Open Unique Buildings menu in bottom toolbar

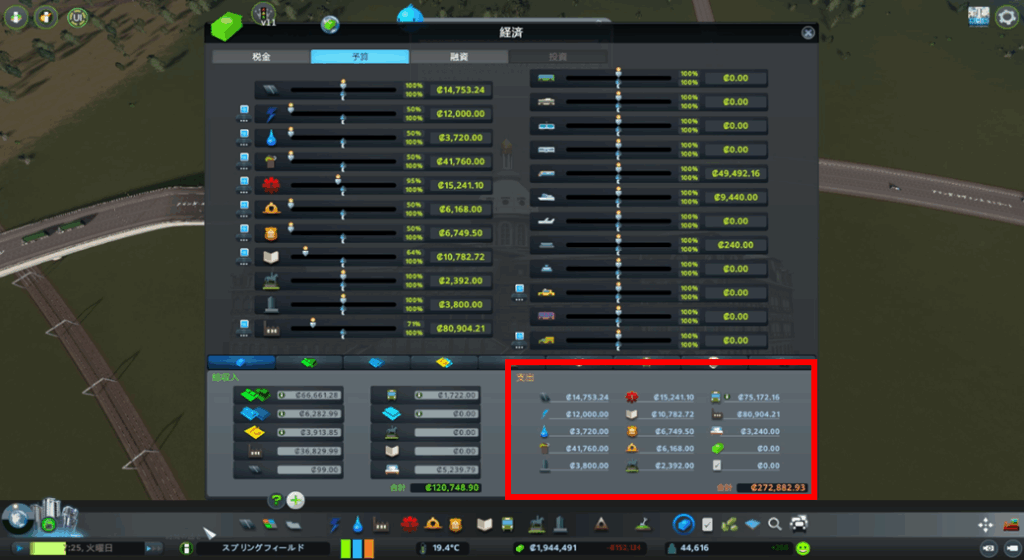coord(560,523)
